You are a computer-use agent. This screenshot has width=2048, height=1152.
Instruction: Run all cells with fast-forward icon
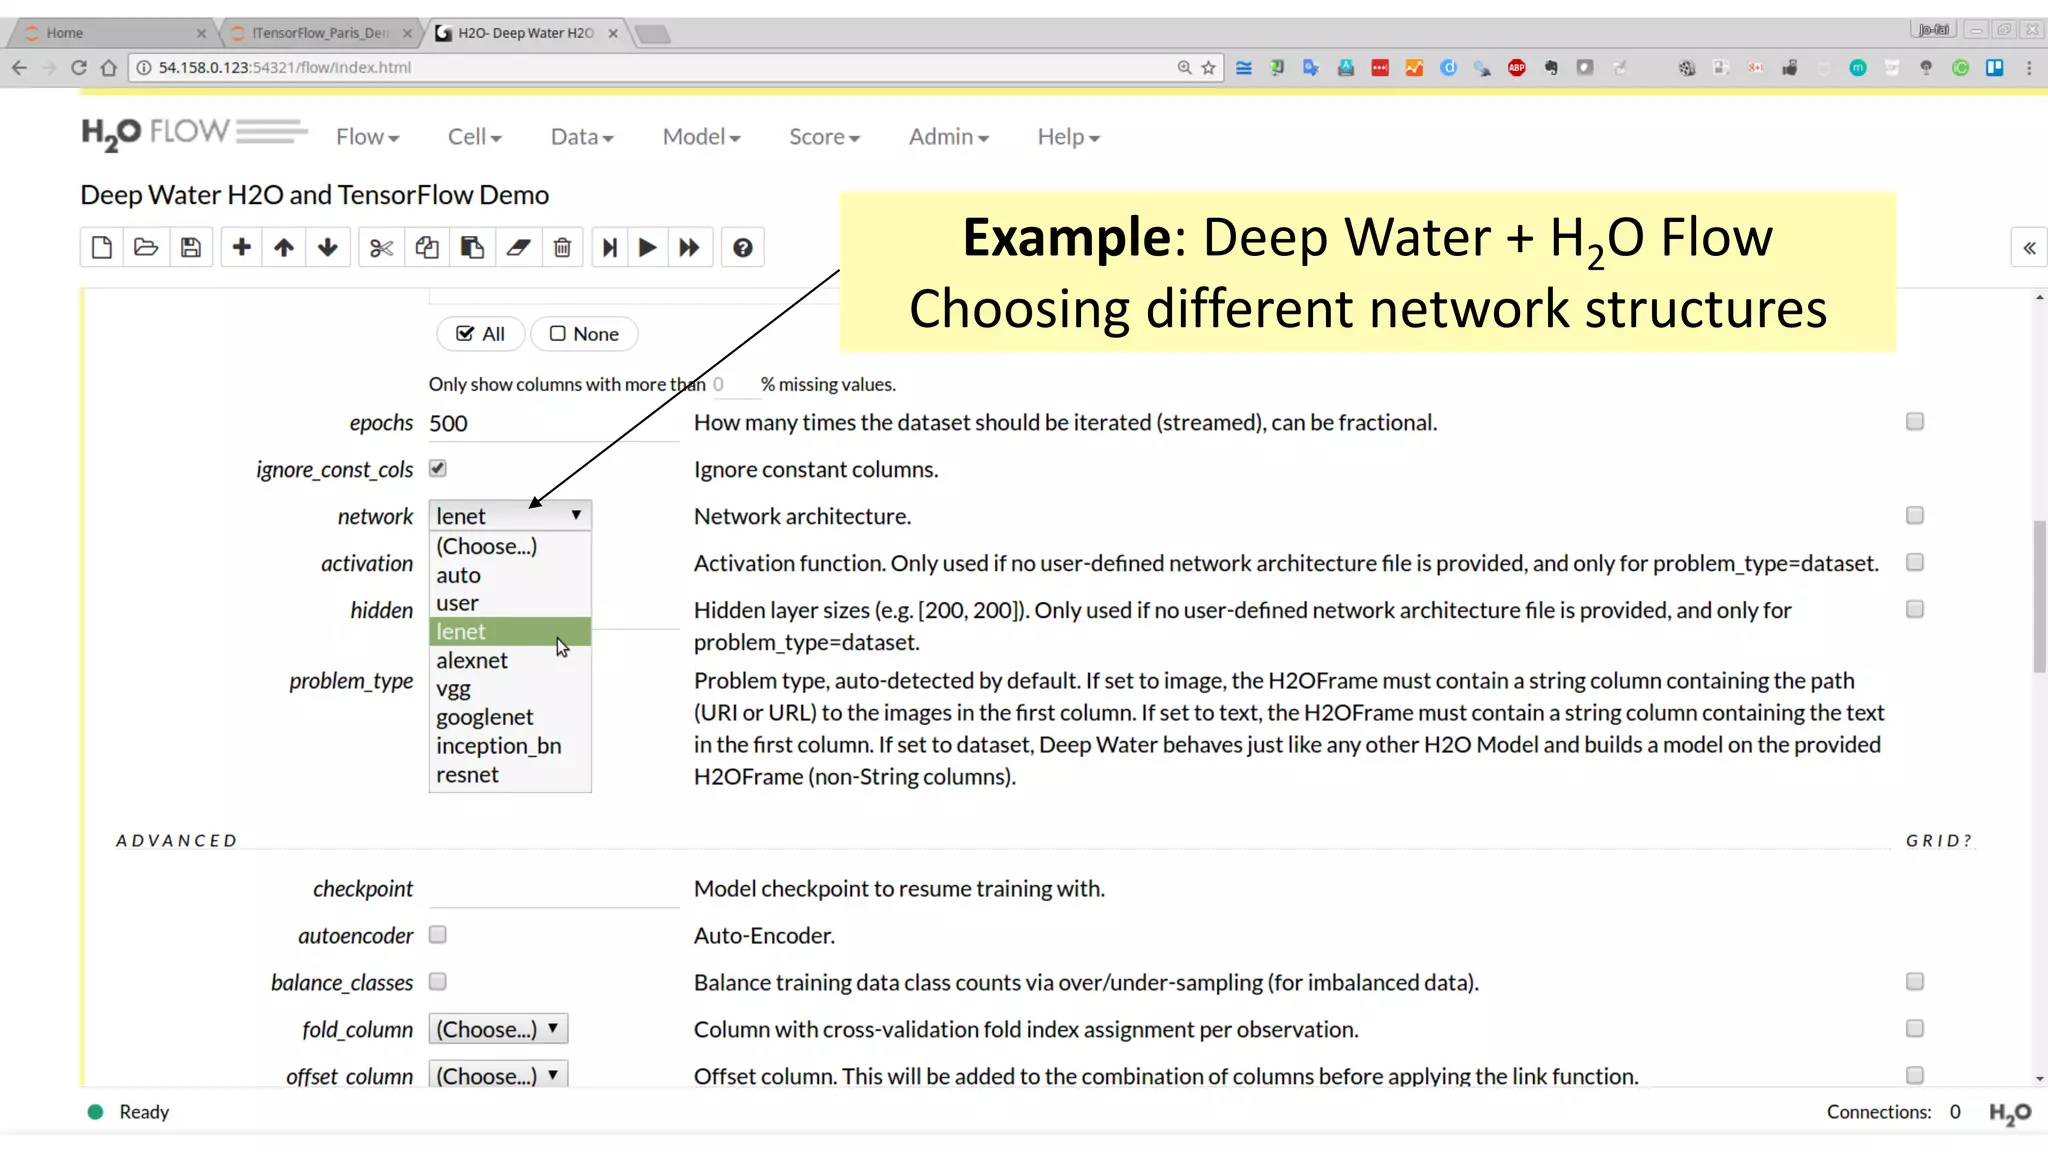(x=689, y=248)
